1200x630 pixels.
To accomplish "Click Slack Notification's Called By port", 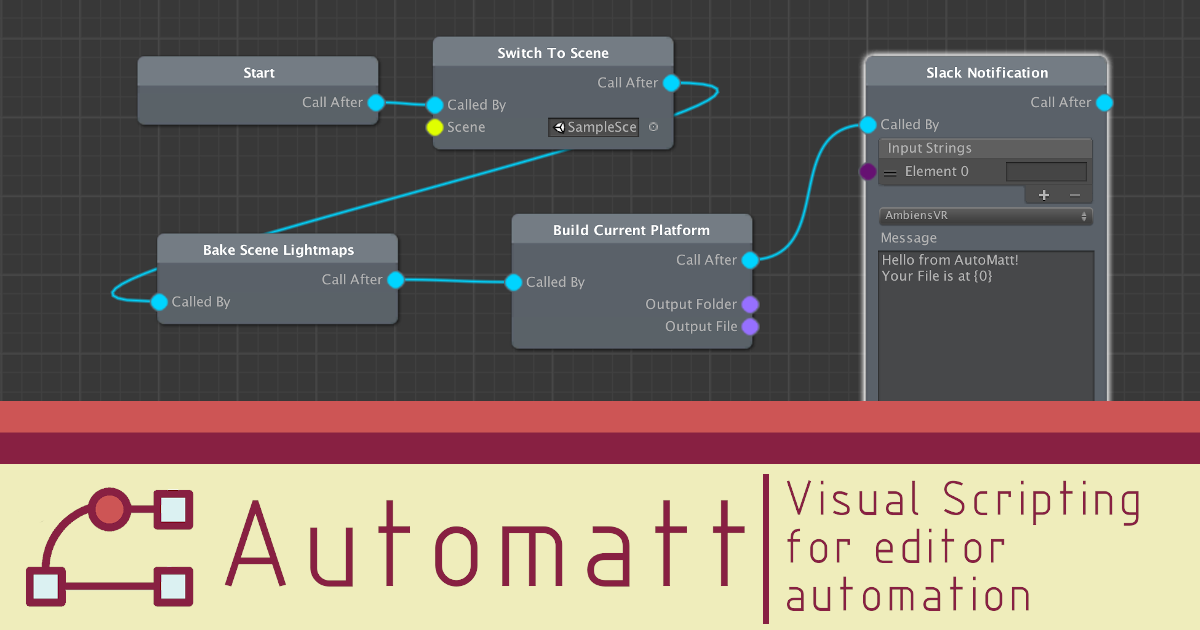I will click(x=867, y=125).
